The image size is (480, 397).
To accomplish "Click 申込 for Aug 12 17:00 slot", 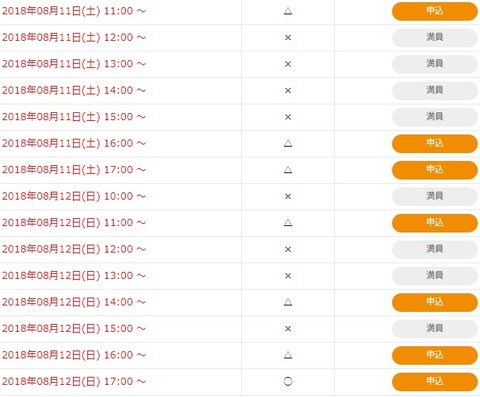I will point(435,381).
